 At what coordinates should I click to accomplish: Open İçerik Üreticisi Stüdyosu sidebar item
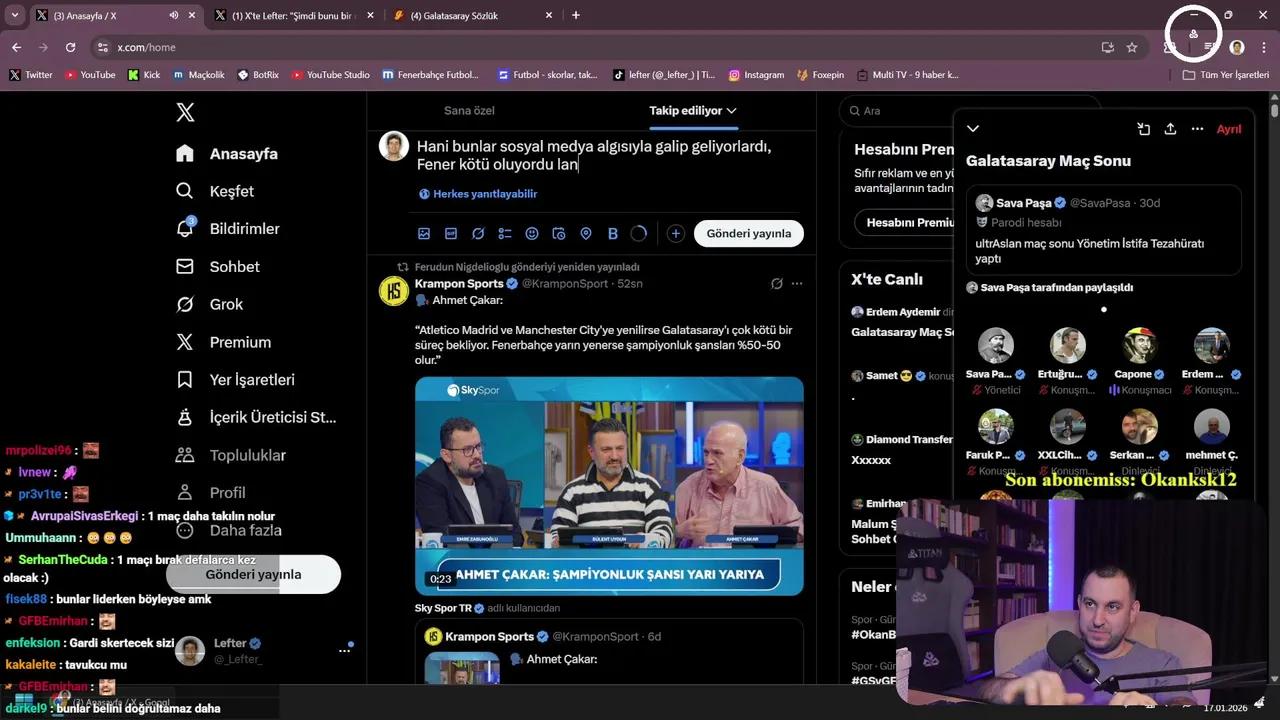(255, 417)
